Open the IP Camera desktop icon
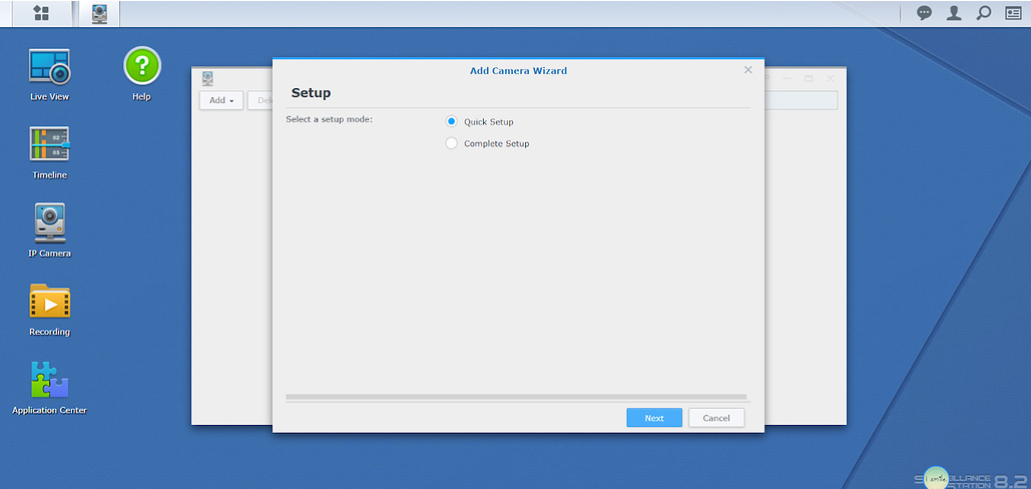The image size is (1031, 489). click(x=49, y=222)
